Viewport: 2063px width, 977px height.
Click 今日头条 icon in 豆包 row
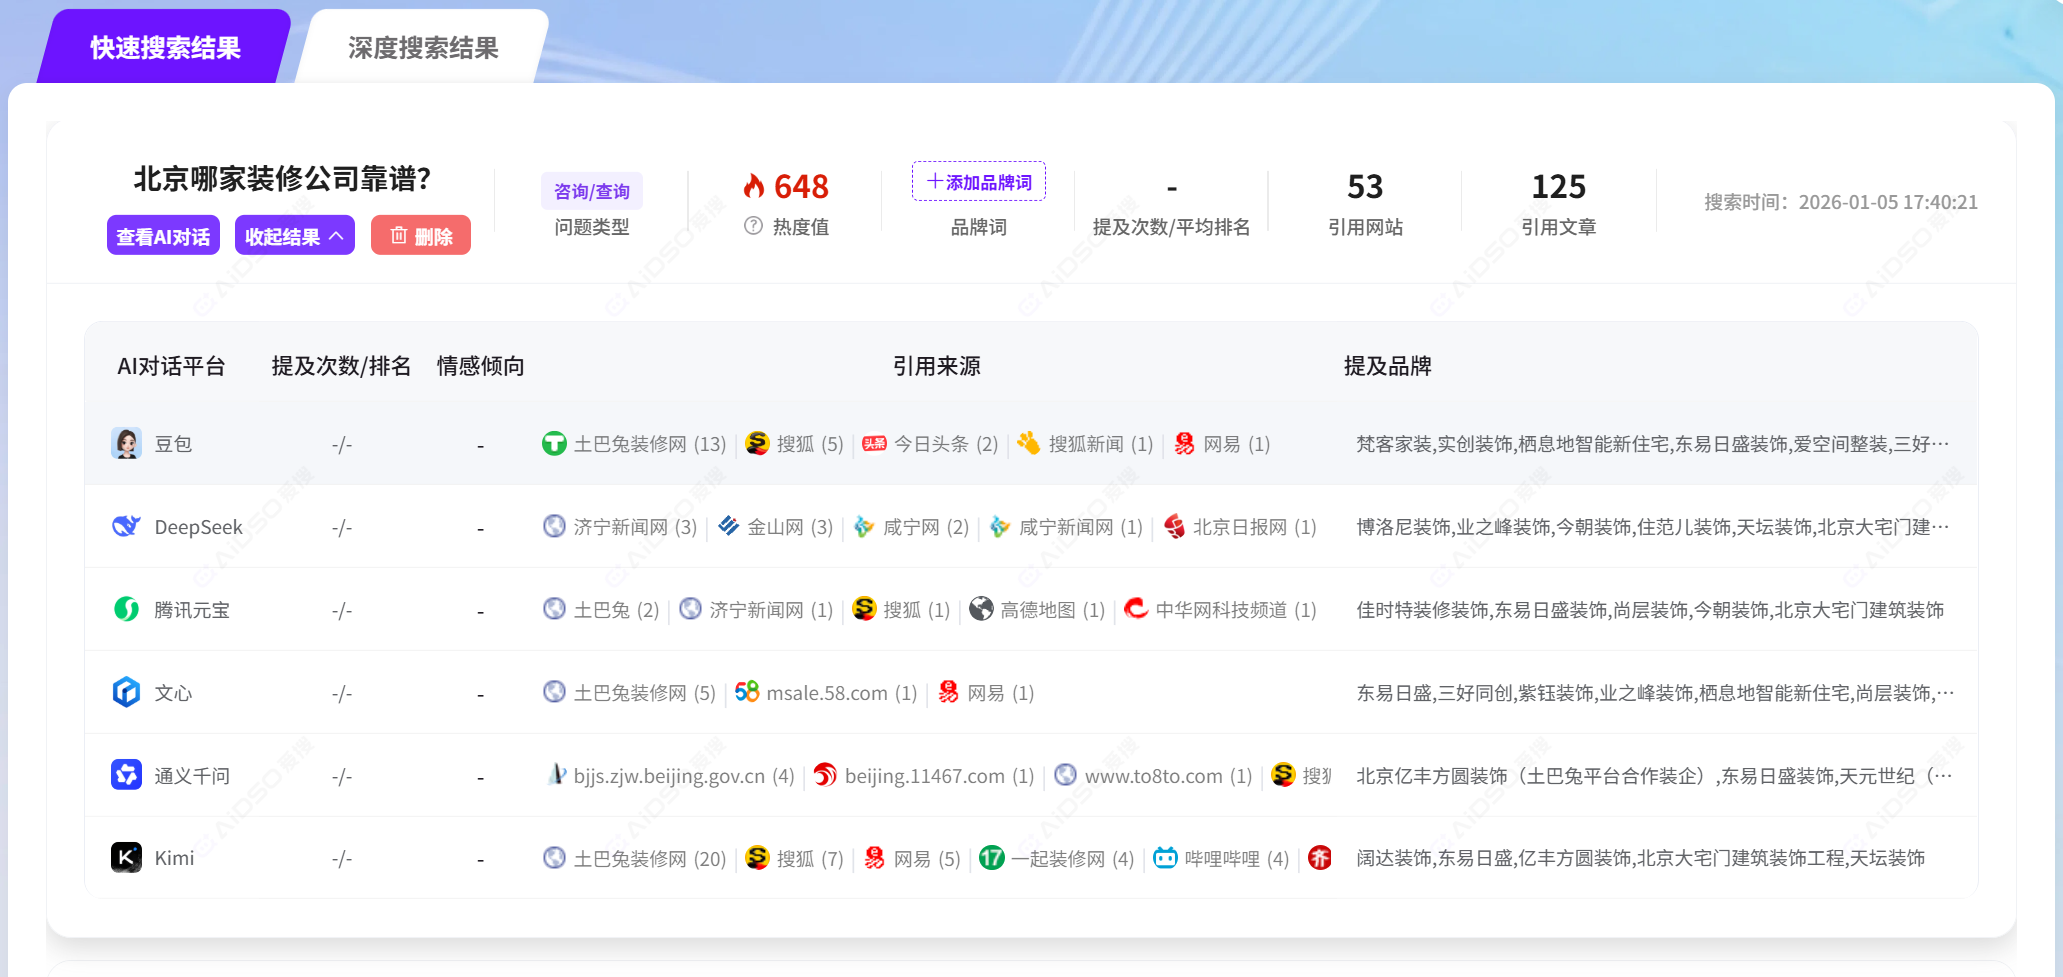tap(875, 444)
